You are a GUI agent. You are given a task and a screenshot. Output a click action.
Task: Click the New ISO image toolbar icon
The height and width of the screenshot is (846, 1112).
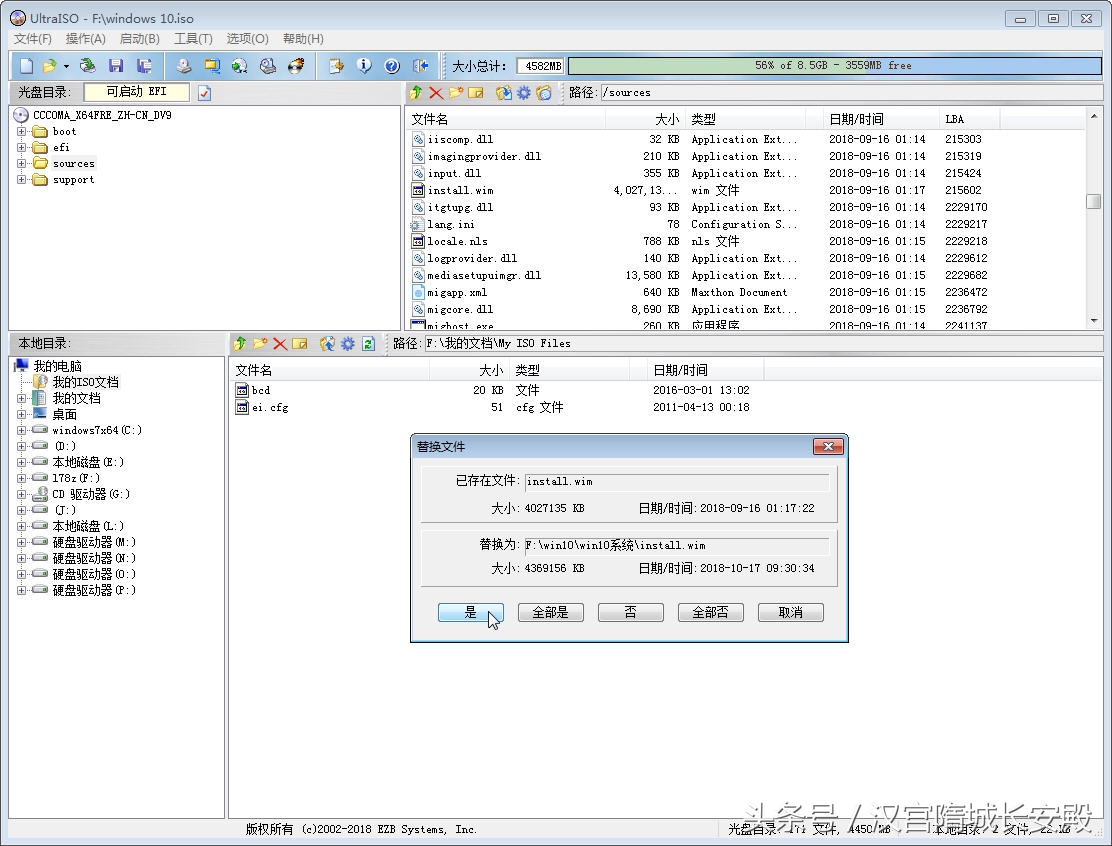point(26,66)
